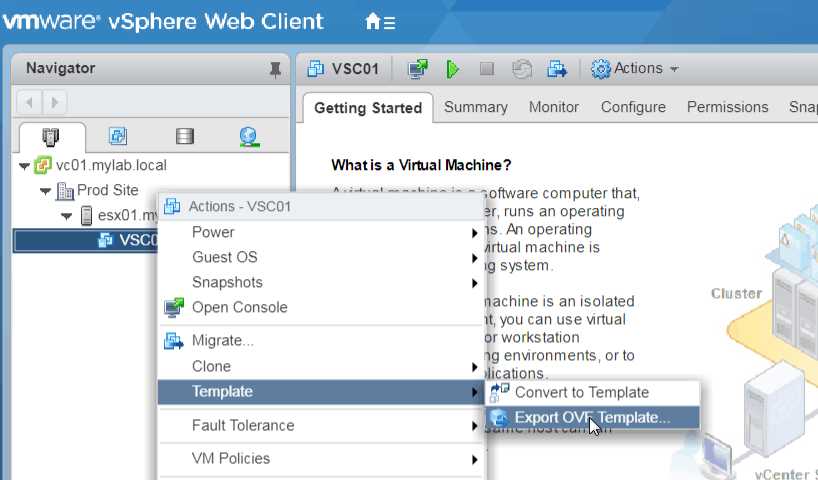Viewport: 818px width, 480px height.
Task: Click the vSphere home menu icon
Action: pos(379,22)
